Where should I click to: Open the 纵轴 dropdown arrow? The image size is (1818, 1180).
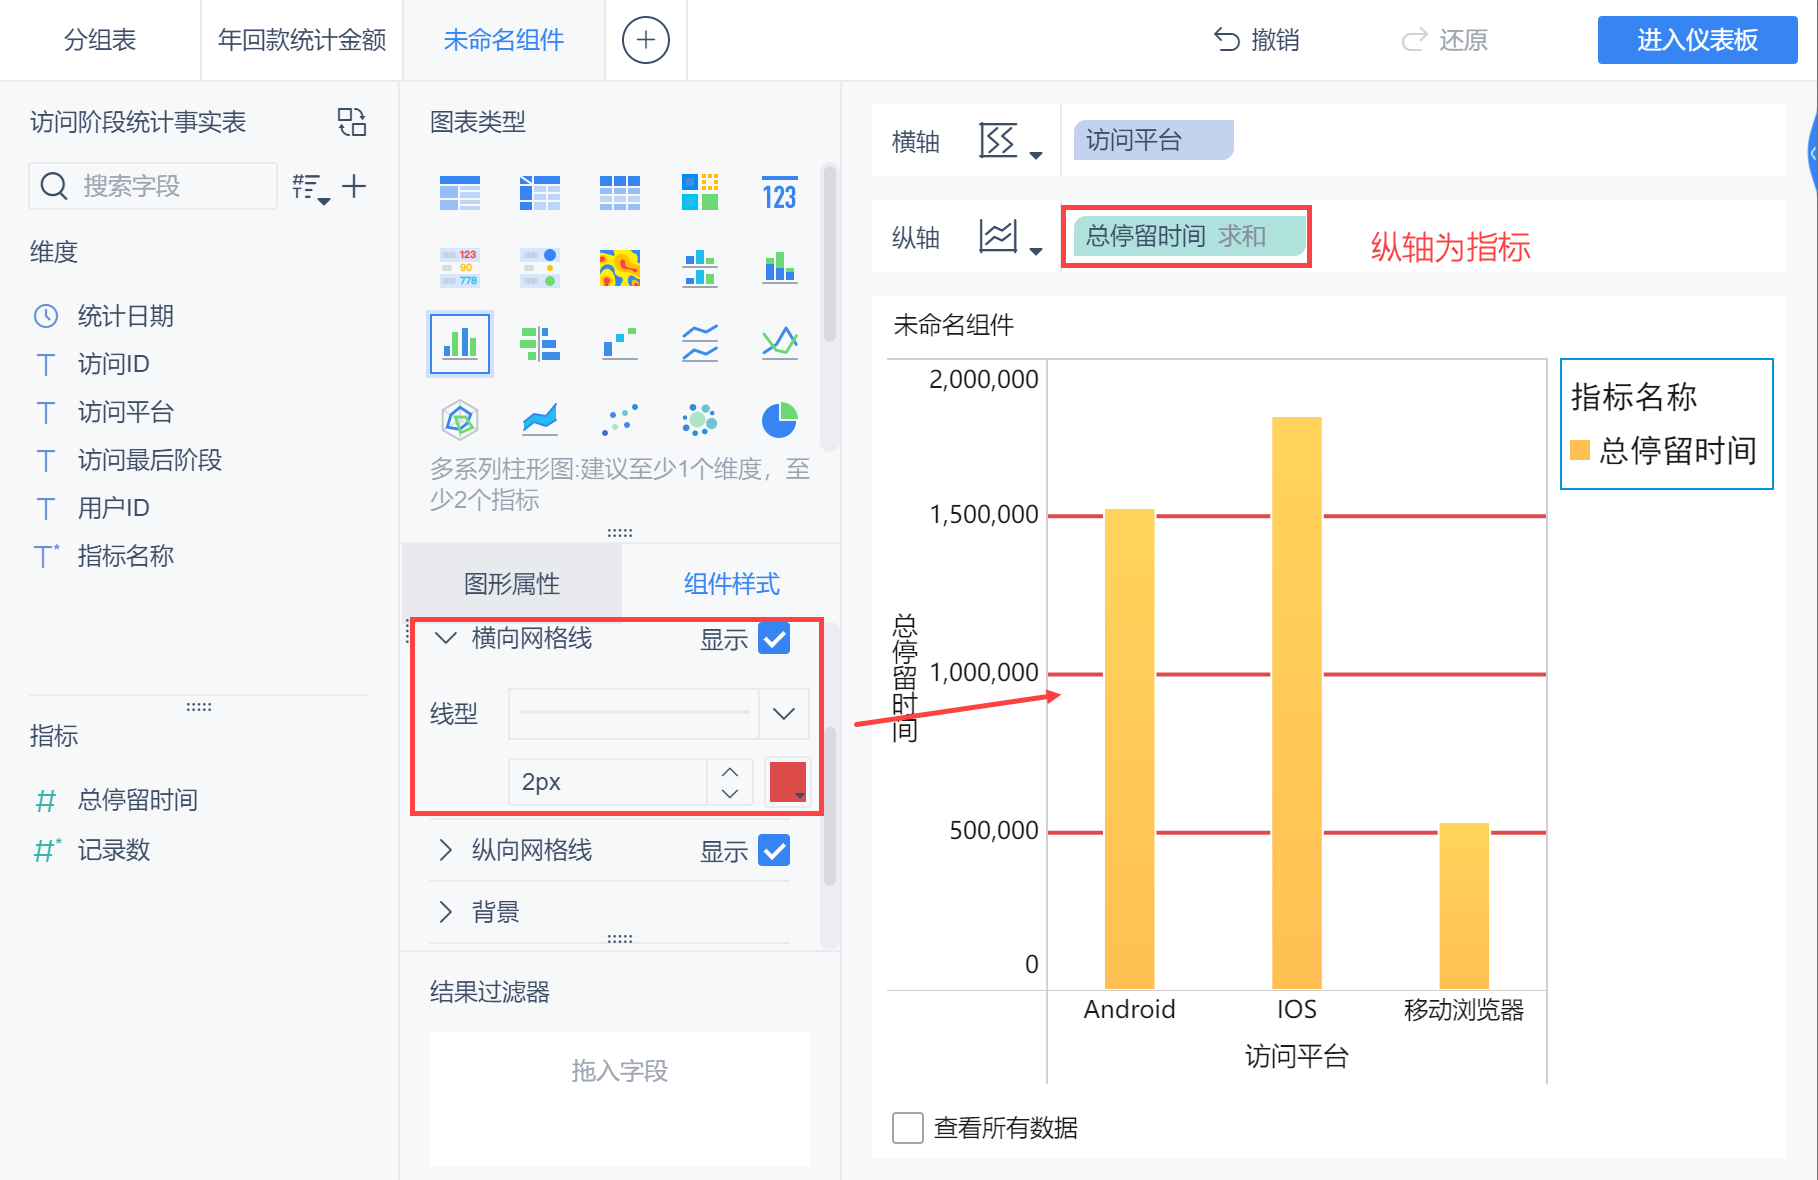[x=1036, y=251]
